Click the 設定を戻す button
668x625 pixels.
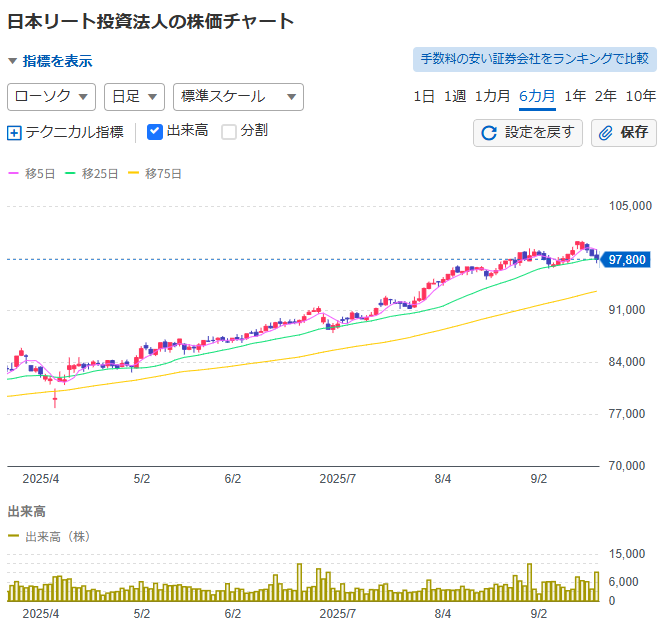pyautogui.click(x=528, y=133)
